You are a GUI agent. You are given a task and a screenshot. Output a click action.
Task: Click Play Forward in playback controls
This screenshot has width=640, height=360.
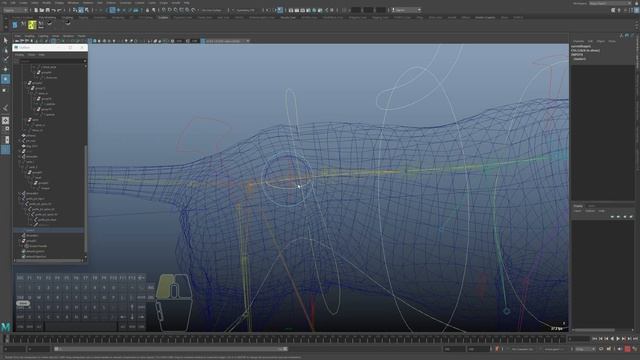coord(618,339)
